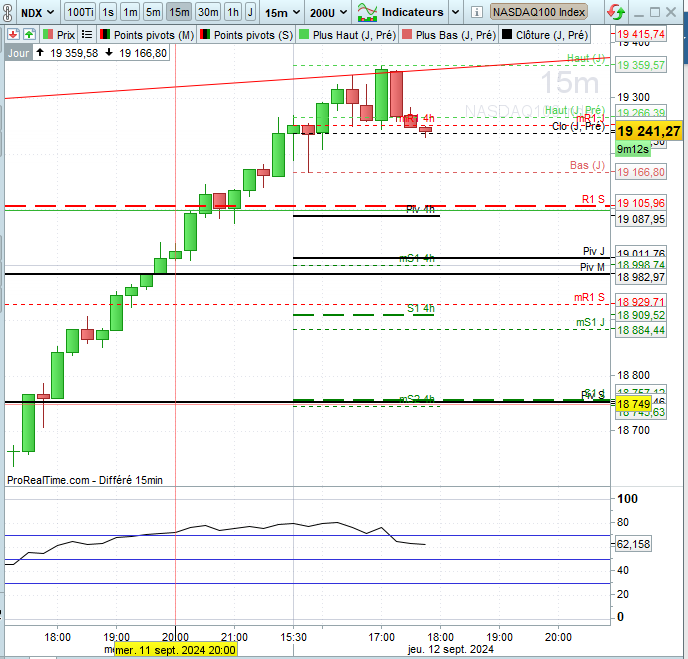This screenshot has height=659, width=688.
Task: Click the Points pivots (S) color swatch
Action: (204, 34)
